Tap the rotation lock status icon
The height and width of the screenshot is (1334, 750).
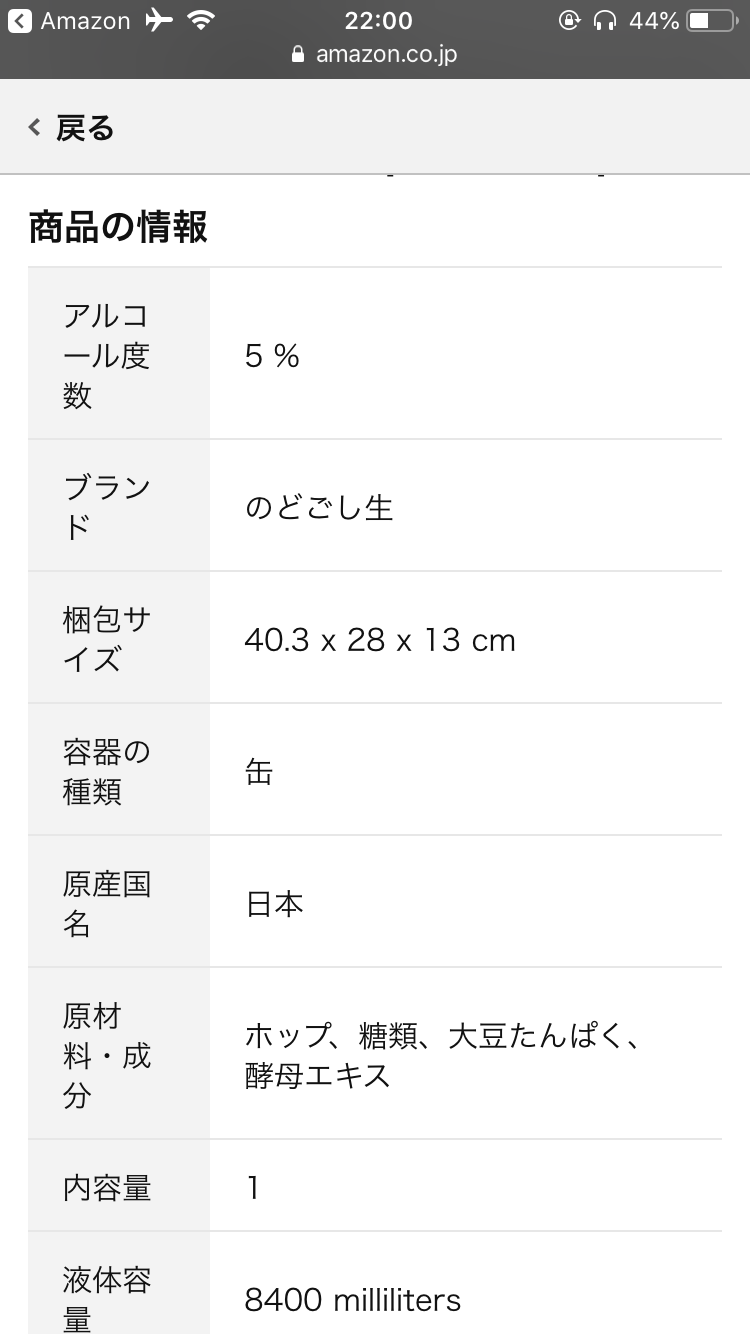click(x=569, y=21)
